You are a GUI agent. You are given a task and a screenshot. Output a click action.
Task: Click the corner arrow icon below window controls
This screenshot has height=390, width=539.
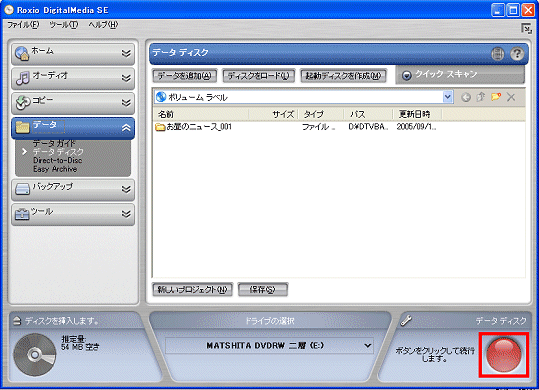[x=526, y=29]
